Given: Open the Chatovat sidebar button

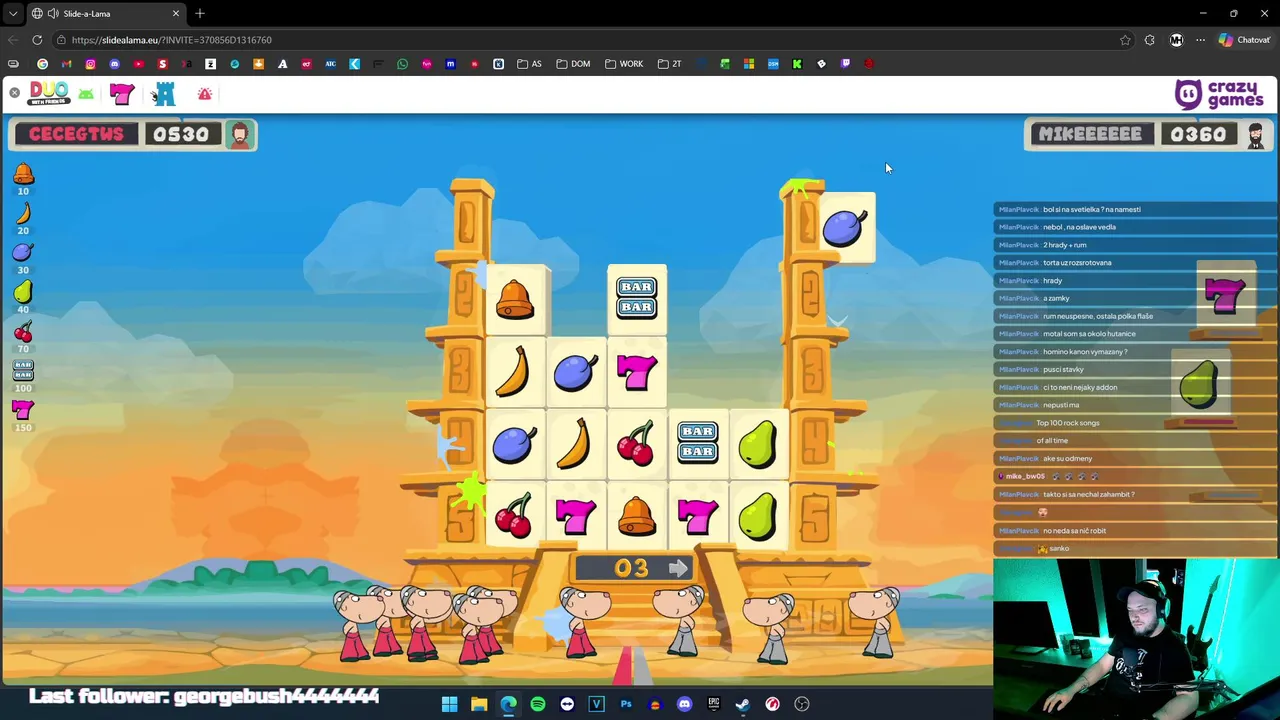Looking at the screenshot, I should (x=1244, y=40).
